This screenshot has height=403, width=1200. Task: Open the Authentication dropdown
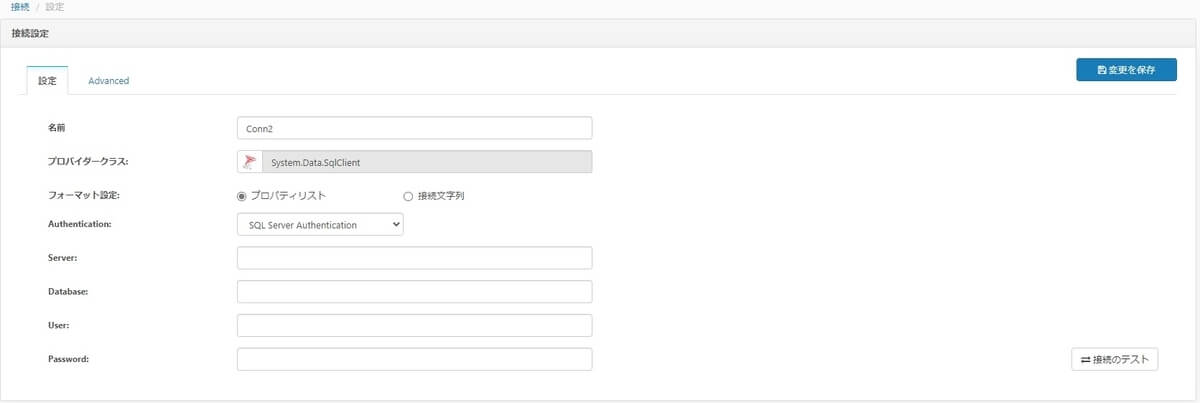[320, 225]
